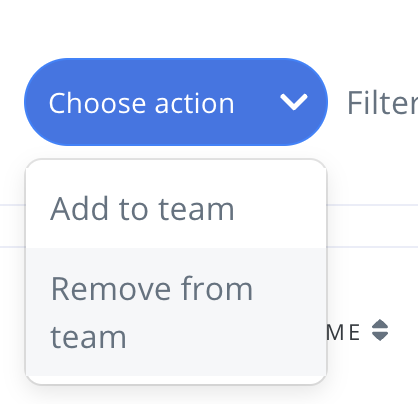Click the white chevron in Choose action
Screen dimensions: 418x404
pos(294,102)
